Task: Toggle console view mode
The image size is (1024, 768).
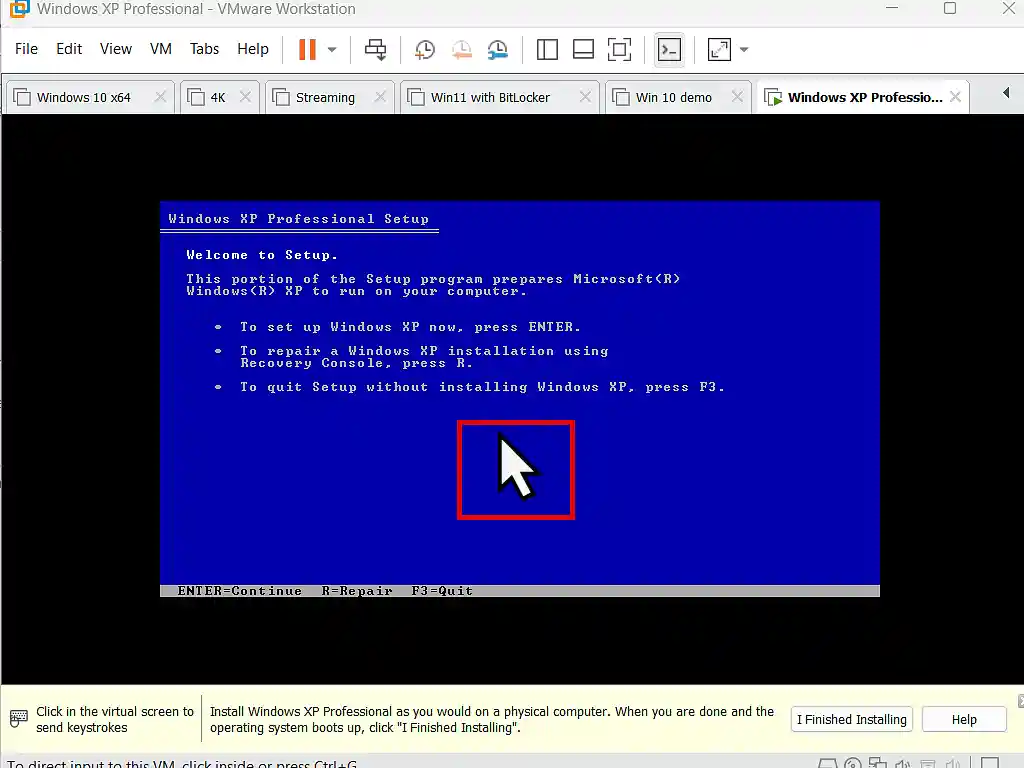Action: tap(669, 48)
